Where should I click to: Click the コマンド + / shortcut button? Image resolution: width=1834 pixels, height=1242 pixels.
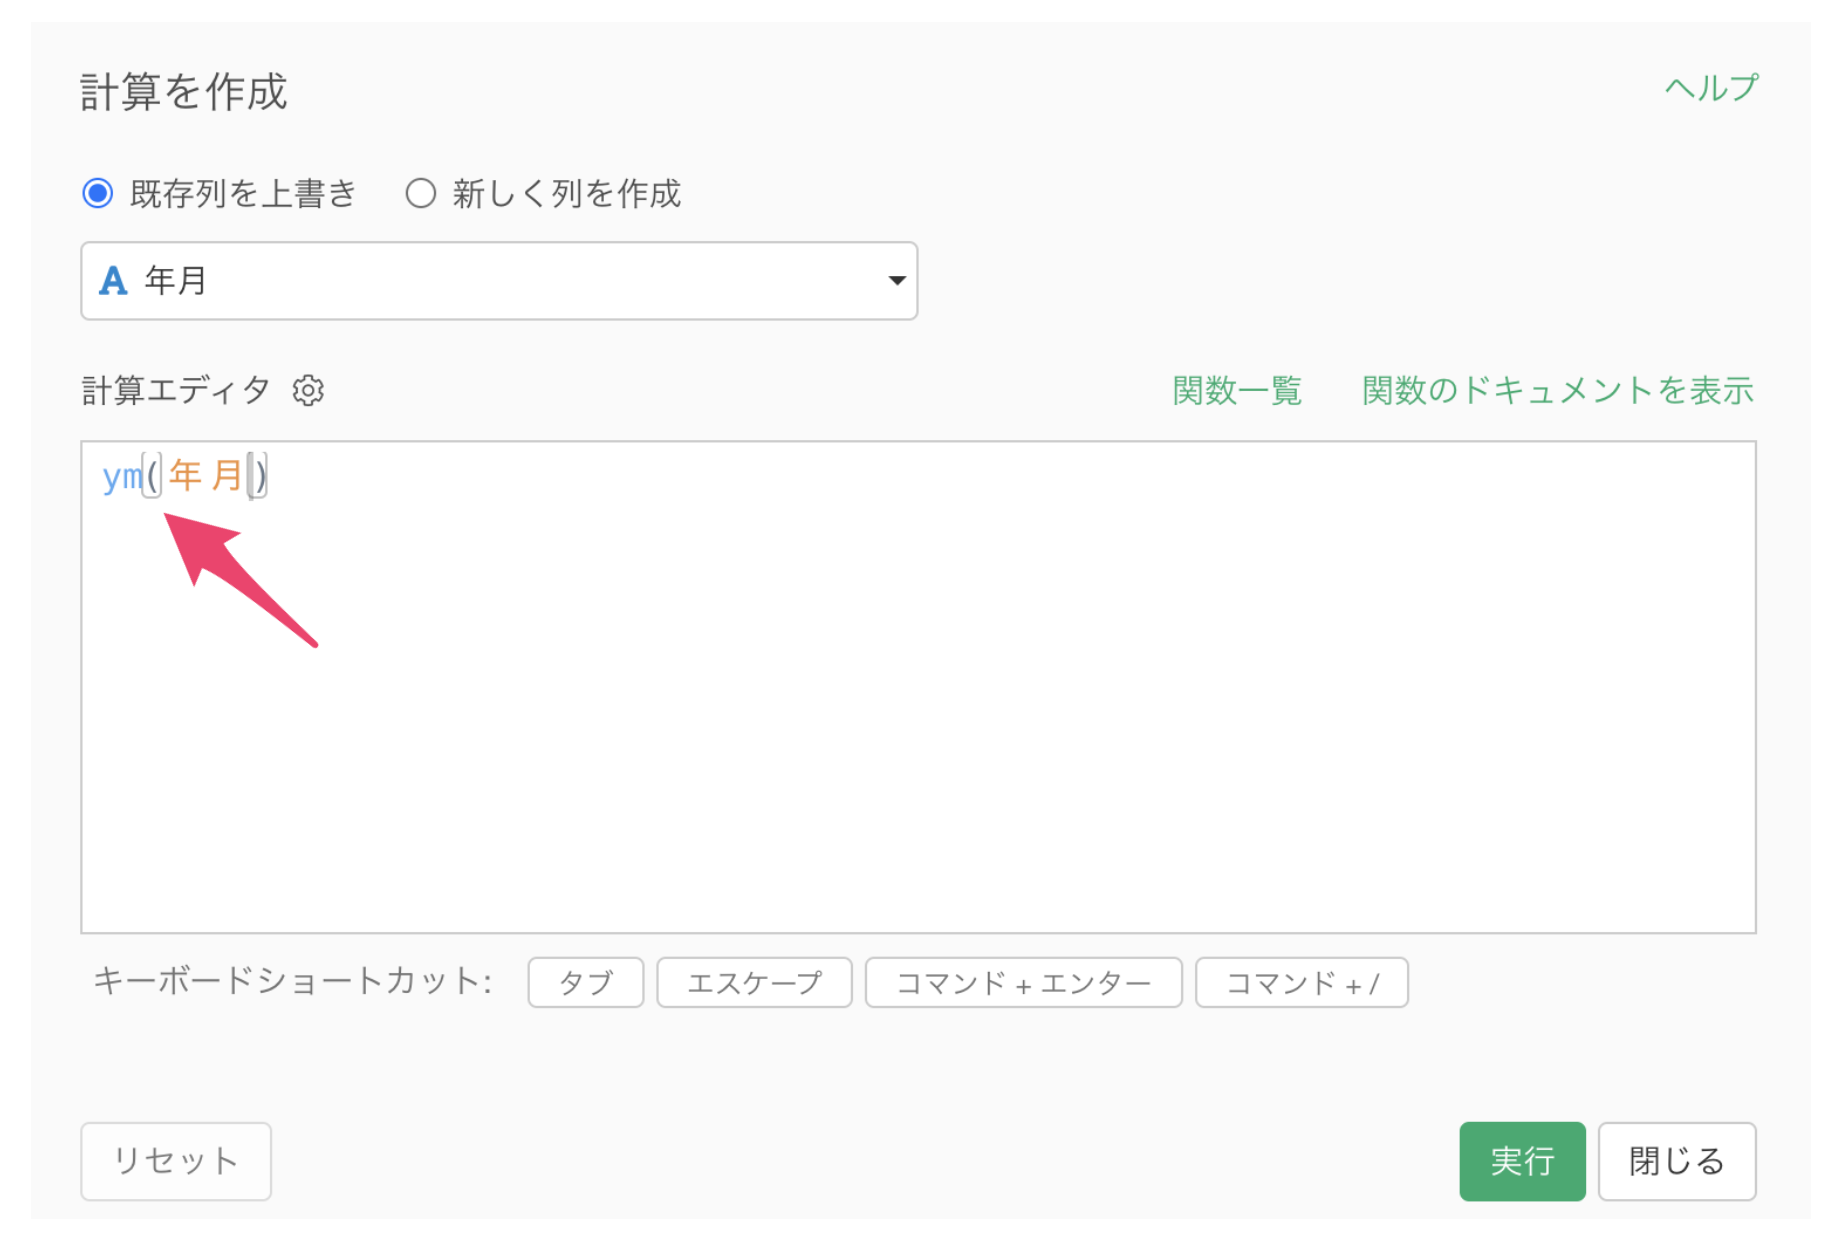(x=1301, y=983)
